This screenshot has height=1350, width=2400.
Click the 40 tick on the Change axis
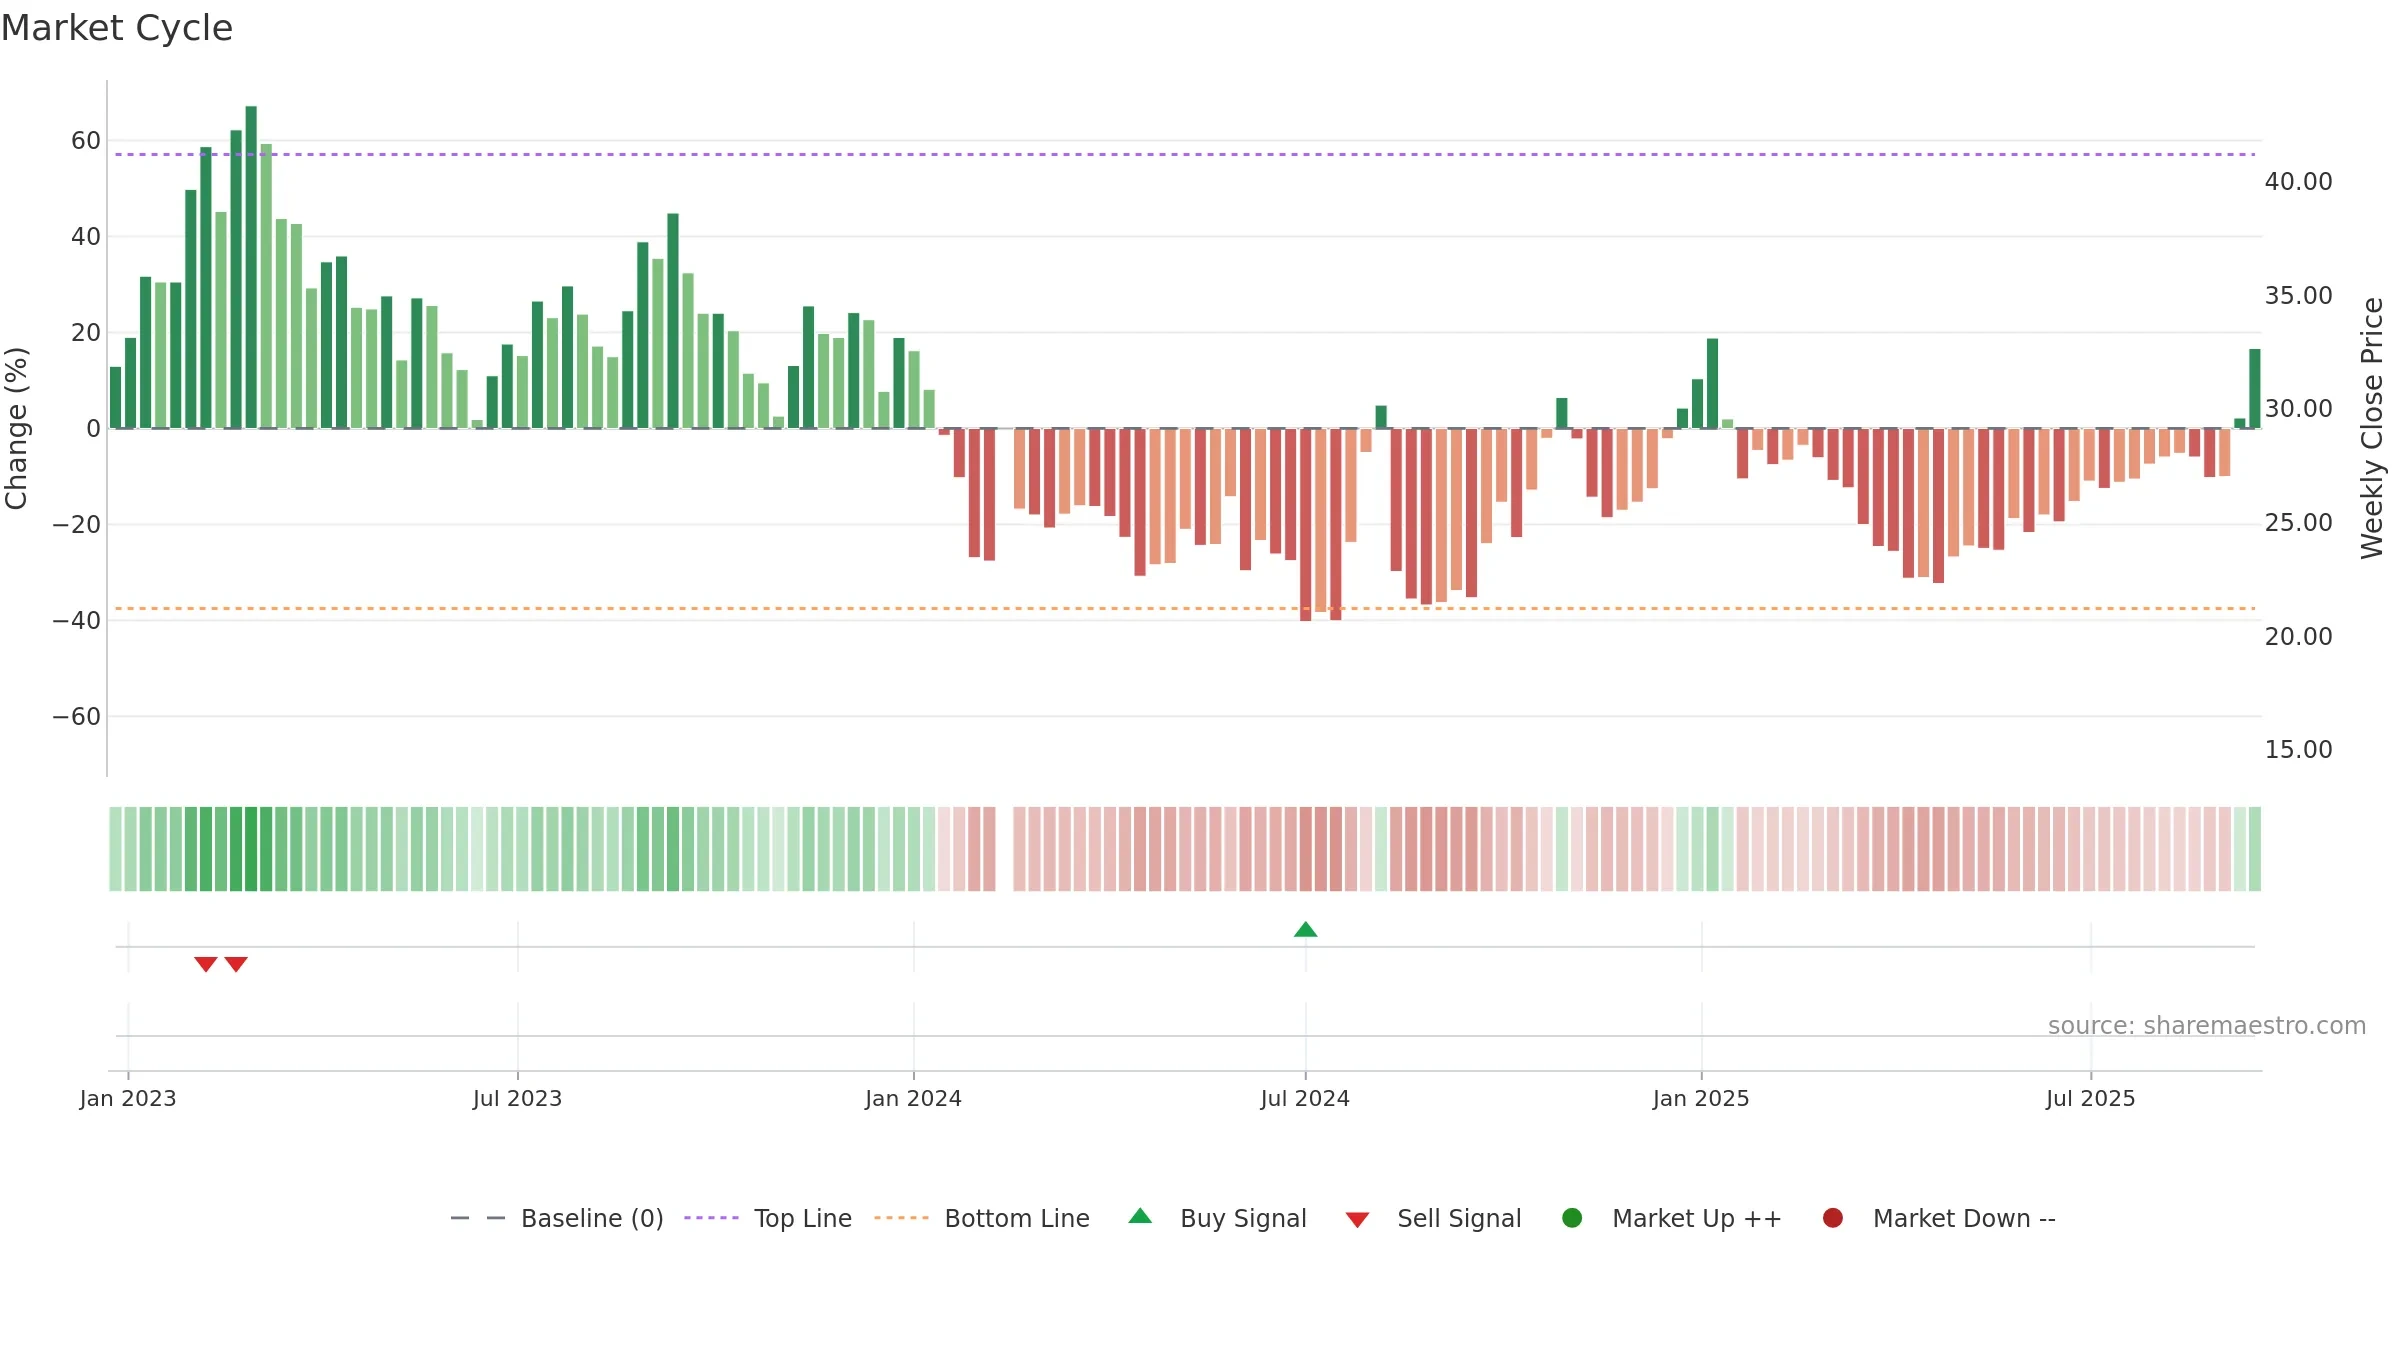[x=86, y=237]
